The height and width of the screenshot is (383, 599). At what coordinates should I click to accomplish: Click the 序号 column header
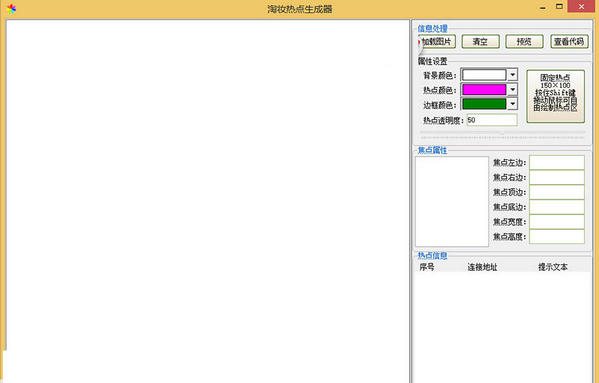[x=427, y=267]
